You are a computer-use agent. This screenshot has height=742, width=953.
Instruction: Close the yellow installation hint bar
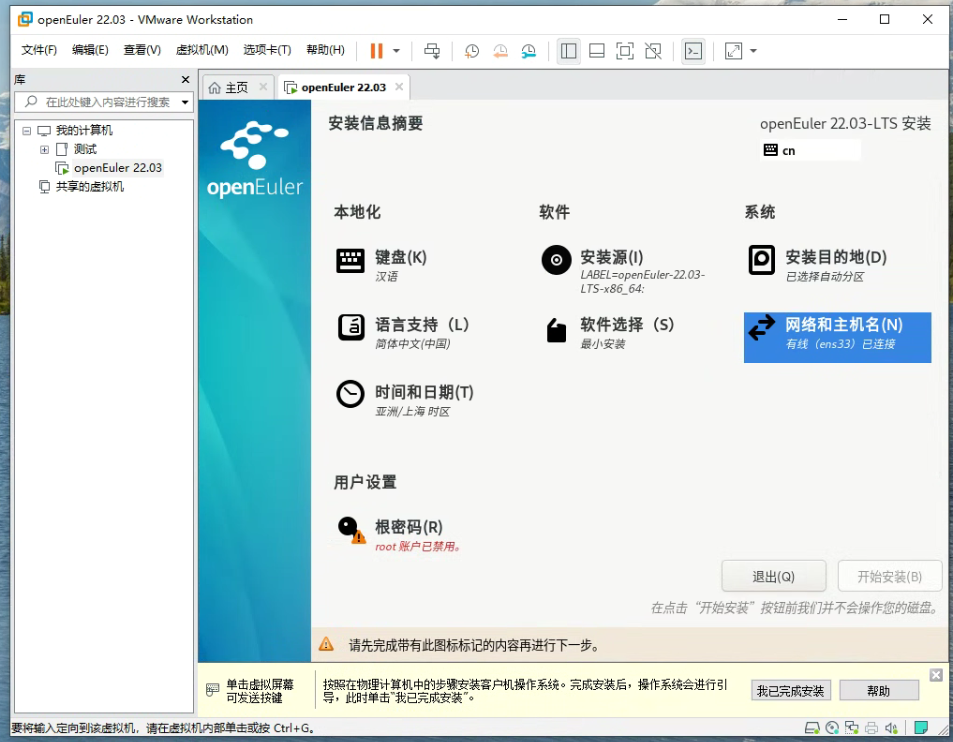[936, 675]
